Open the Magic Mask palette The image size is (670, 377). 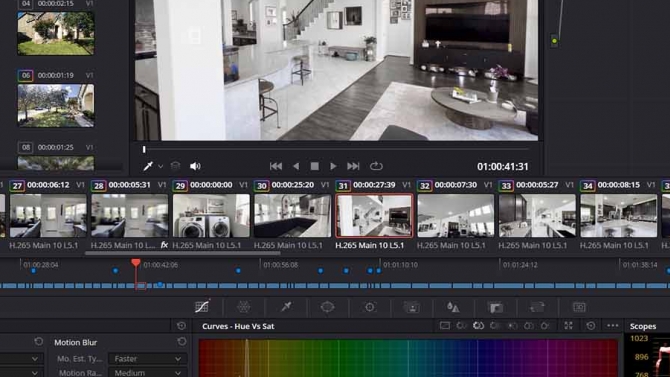coord(411,307)
